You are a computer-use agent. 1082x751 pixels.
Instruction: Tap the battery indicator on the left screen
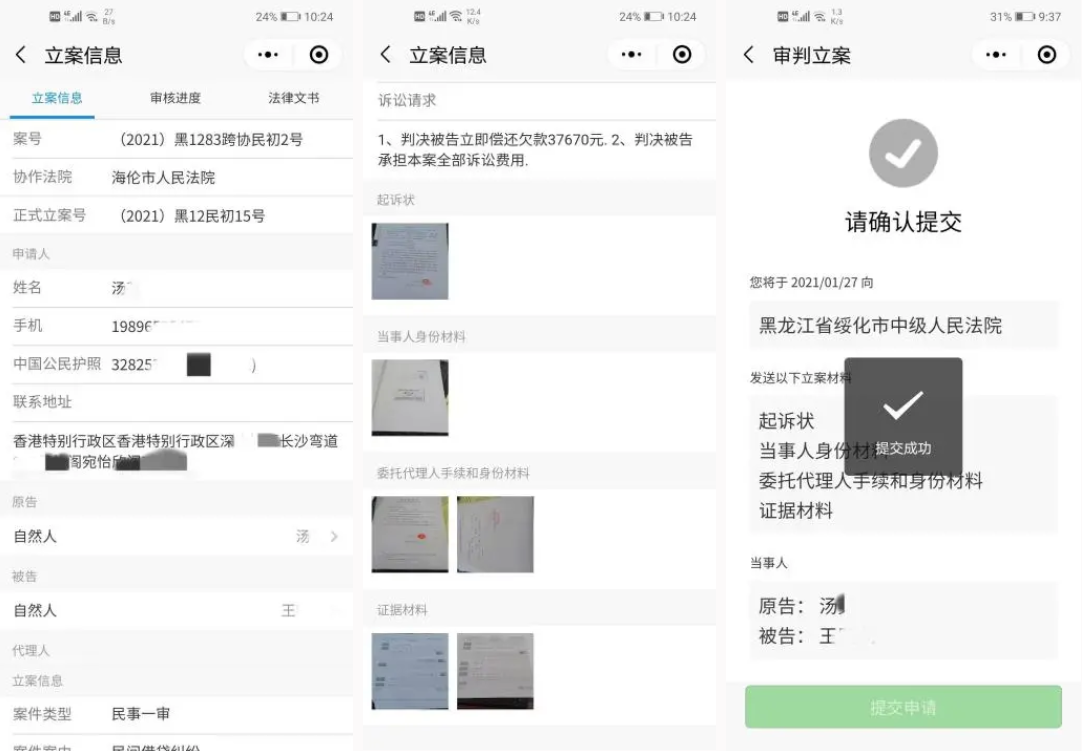(x=291, y=17)
